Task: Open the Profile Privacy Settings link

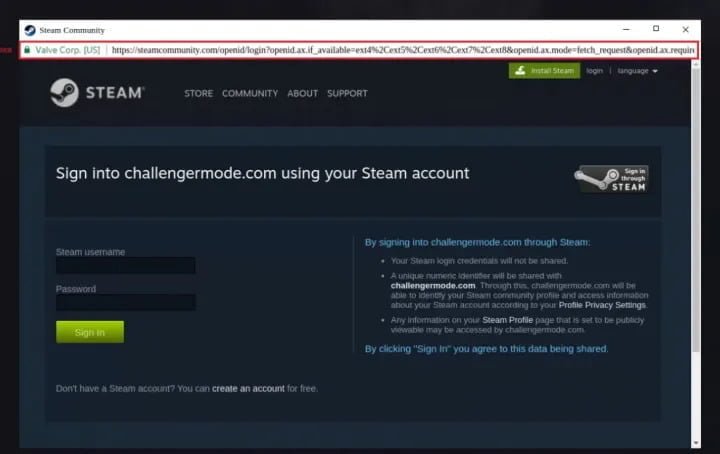Action: pyautogui.click(x=602, y=305)
